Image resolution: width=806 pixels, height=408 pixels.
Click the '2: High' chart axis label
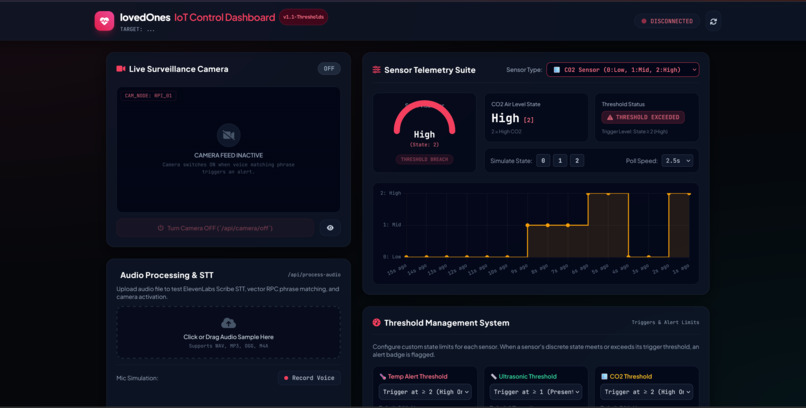(391, 193)
